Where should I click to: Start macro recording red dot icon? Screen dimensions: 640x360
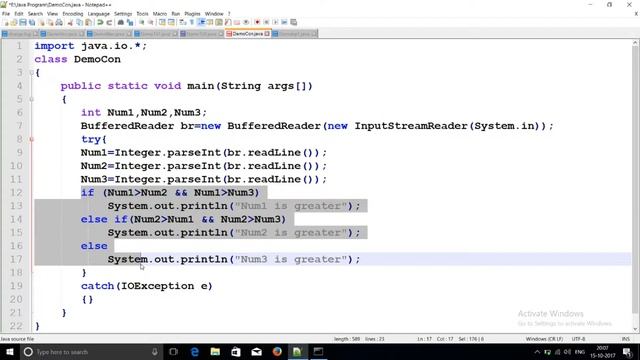257,22
